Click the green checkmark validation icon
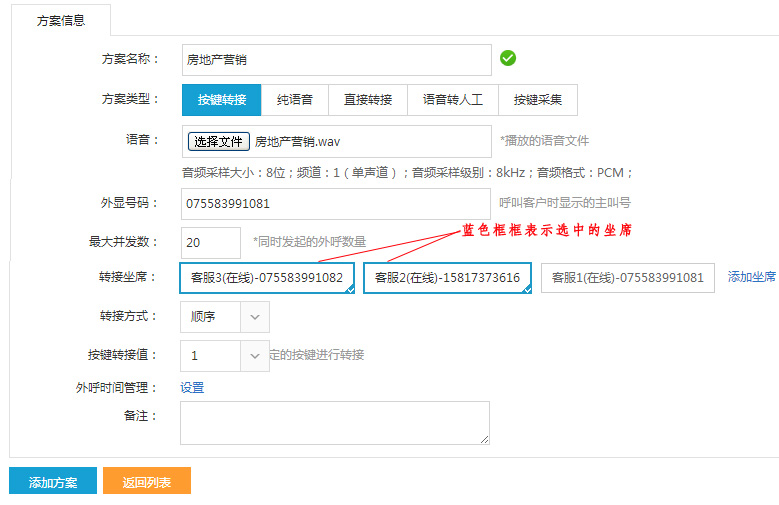Screen dimensions: 779x505 pos(508,58)
